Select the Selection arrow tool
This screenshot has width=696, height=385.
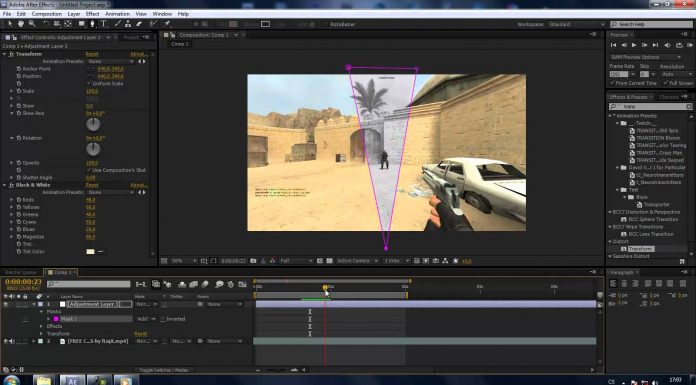(x=10, y=24)
